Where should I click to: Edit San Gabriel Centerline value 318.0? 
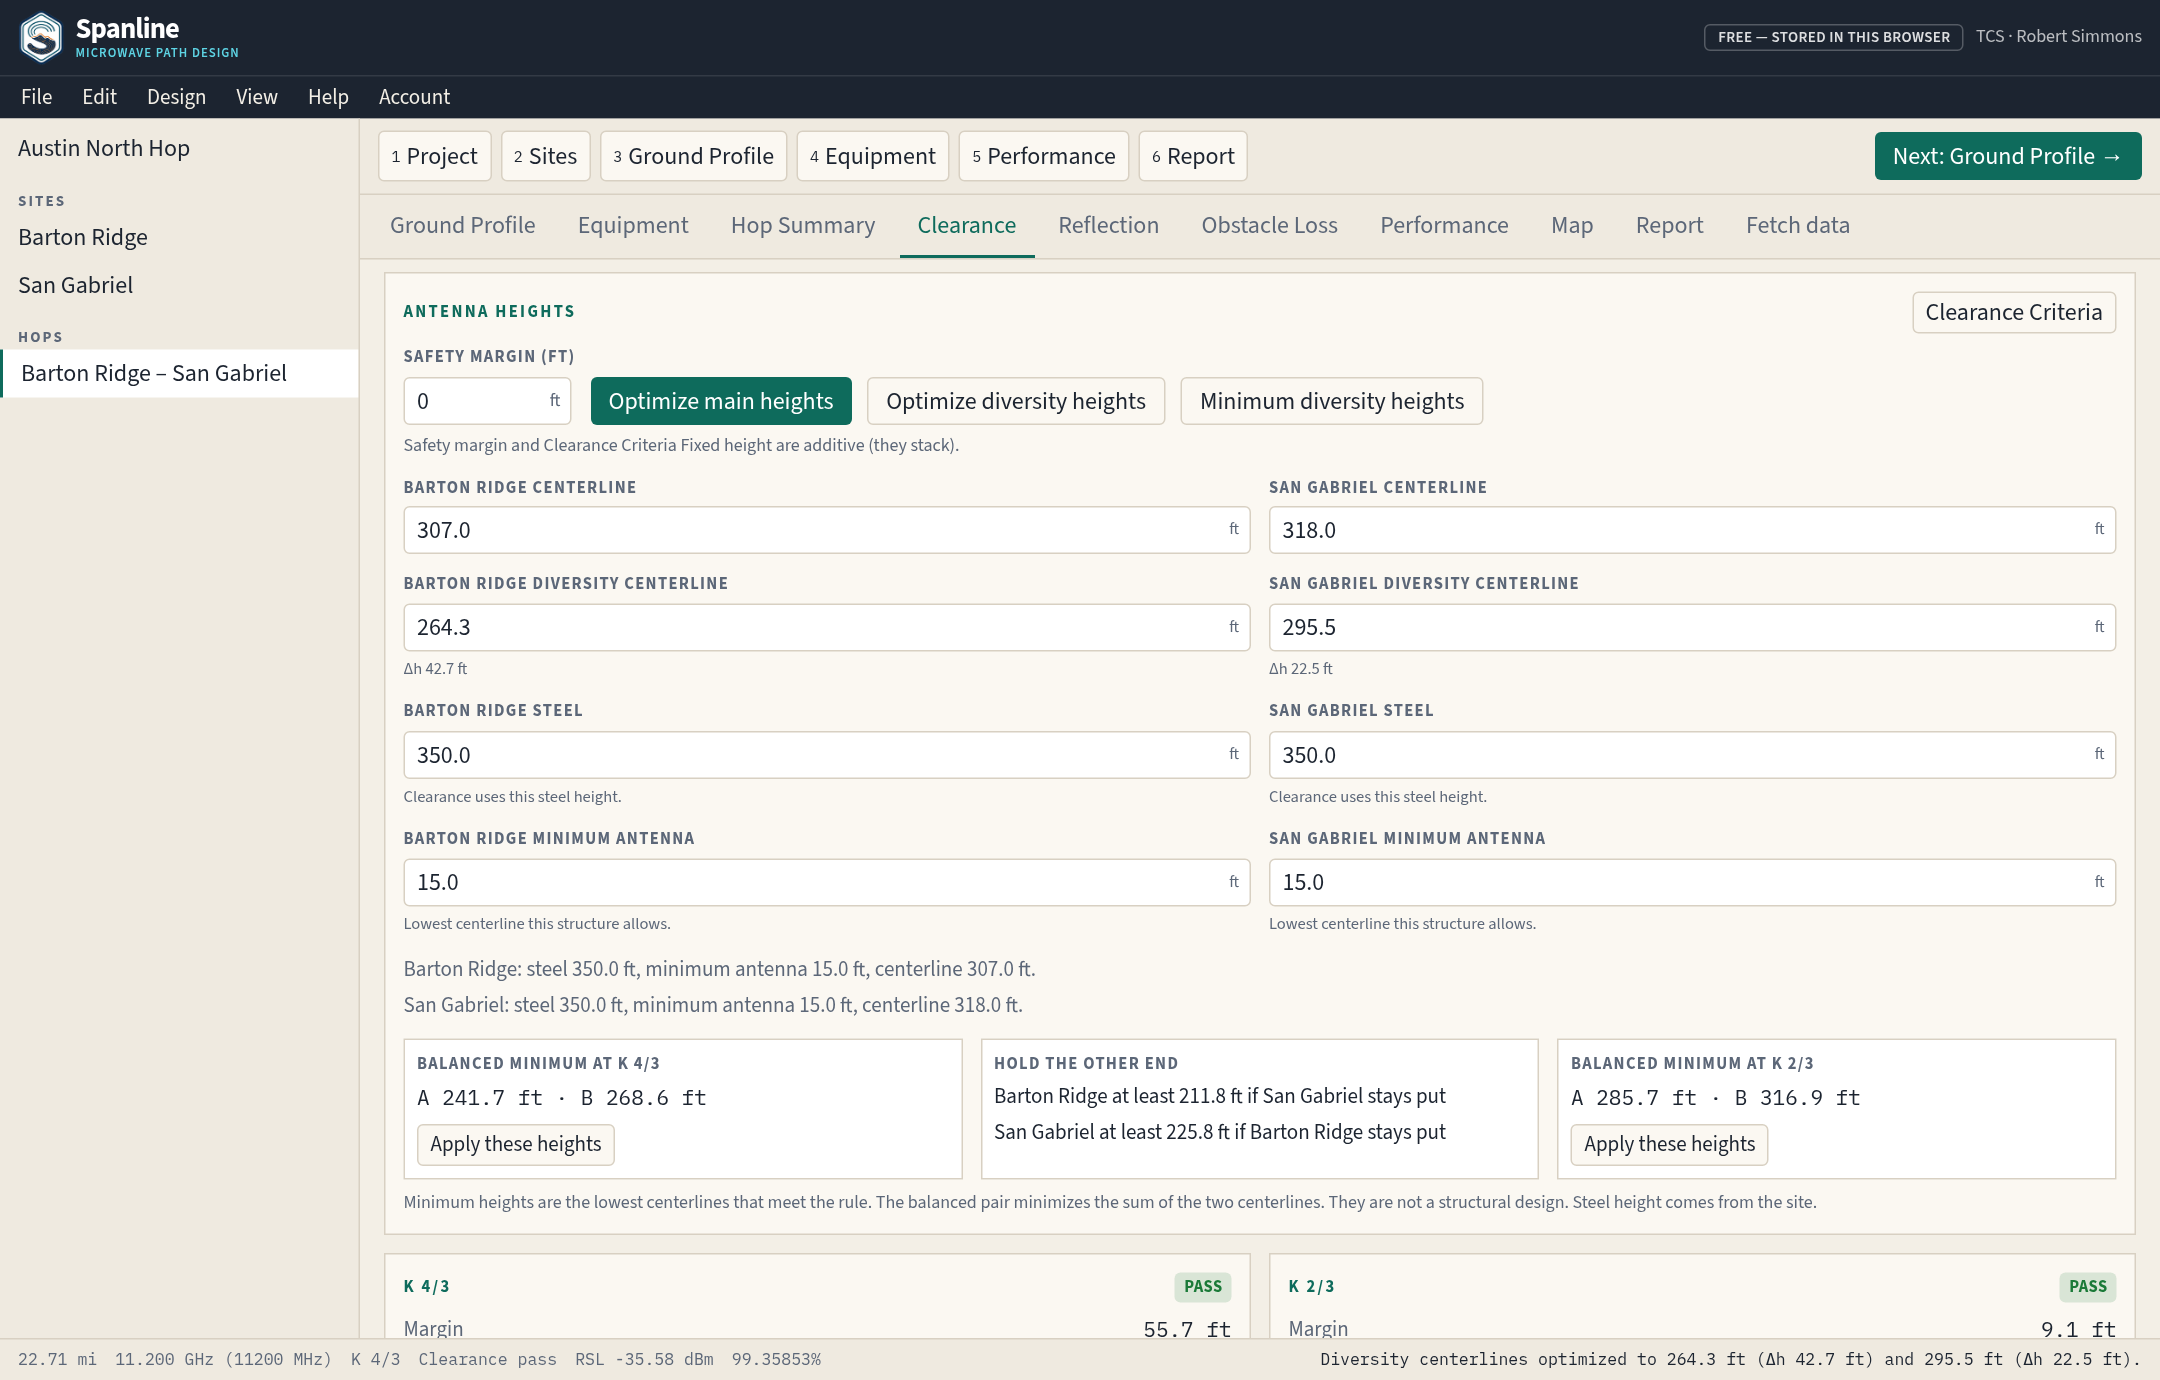(x=1692, y=530)
